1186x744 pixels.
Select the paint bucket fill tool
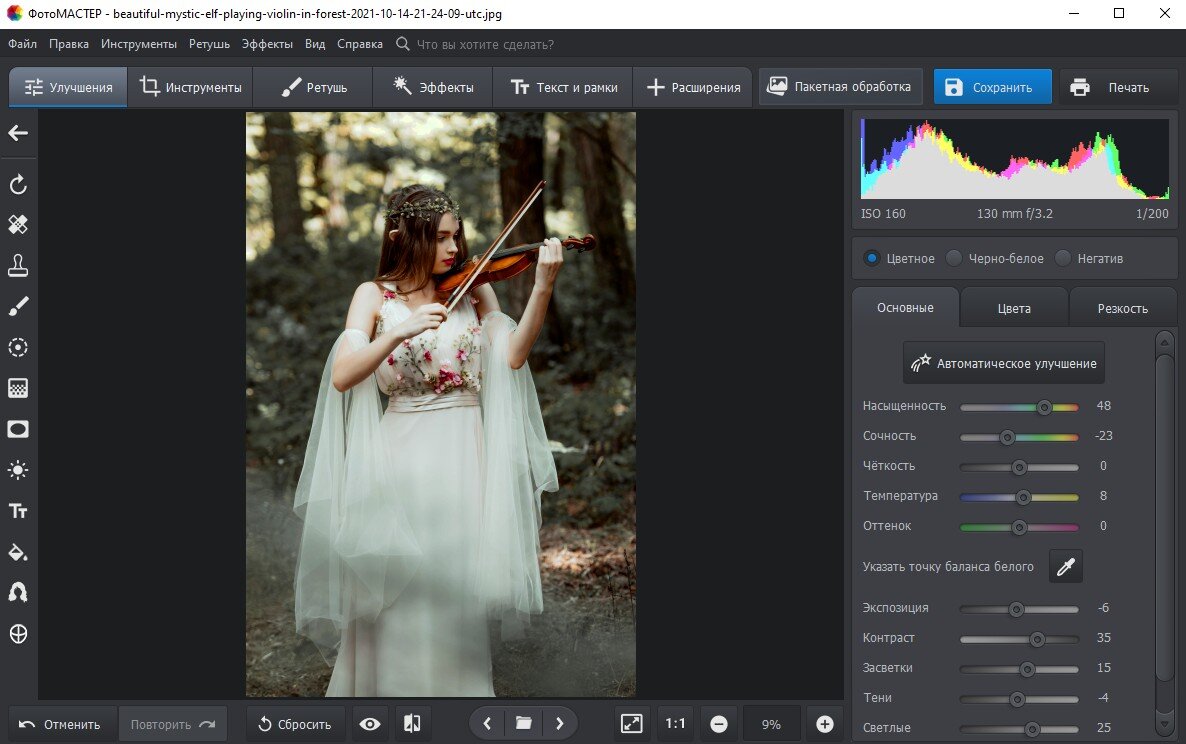click(x=18, y=552)
